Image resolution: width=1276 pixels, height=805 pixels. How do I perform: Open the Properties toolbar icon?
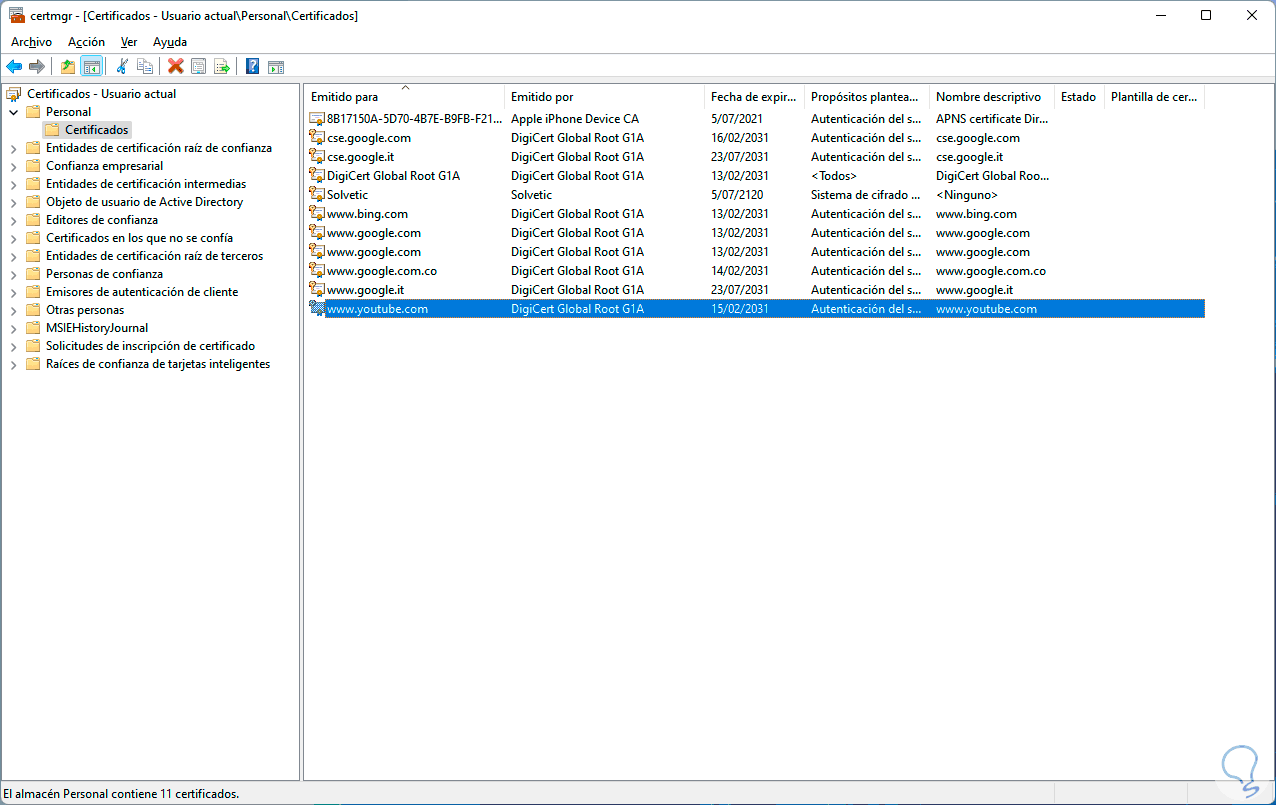click(199, 66)
